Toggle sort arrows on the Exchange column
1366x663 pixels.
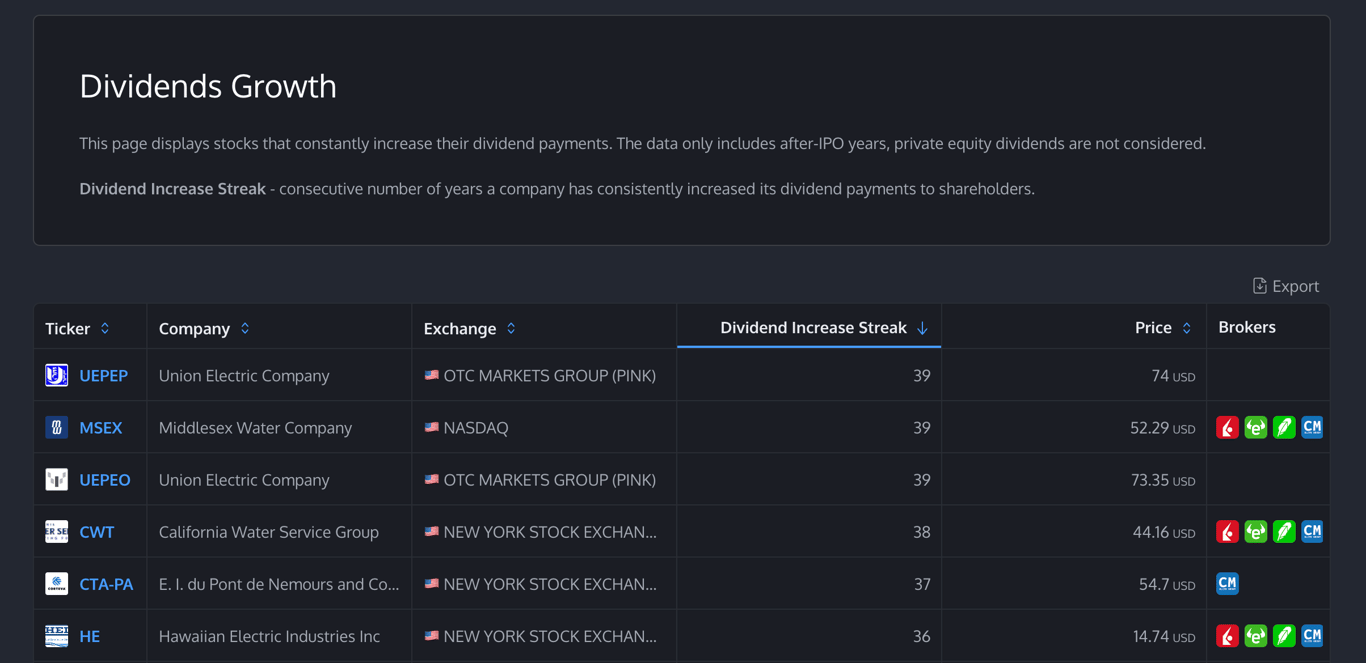(511, 328)
